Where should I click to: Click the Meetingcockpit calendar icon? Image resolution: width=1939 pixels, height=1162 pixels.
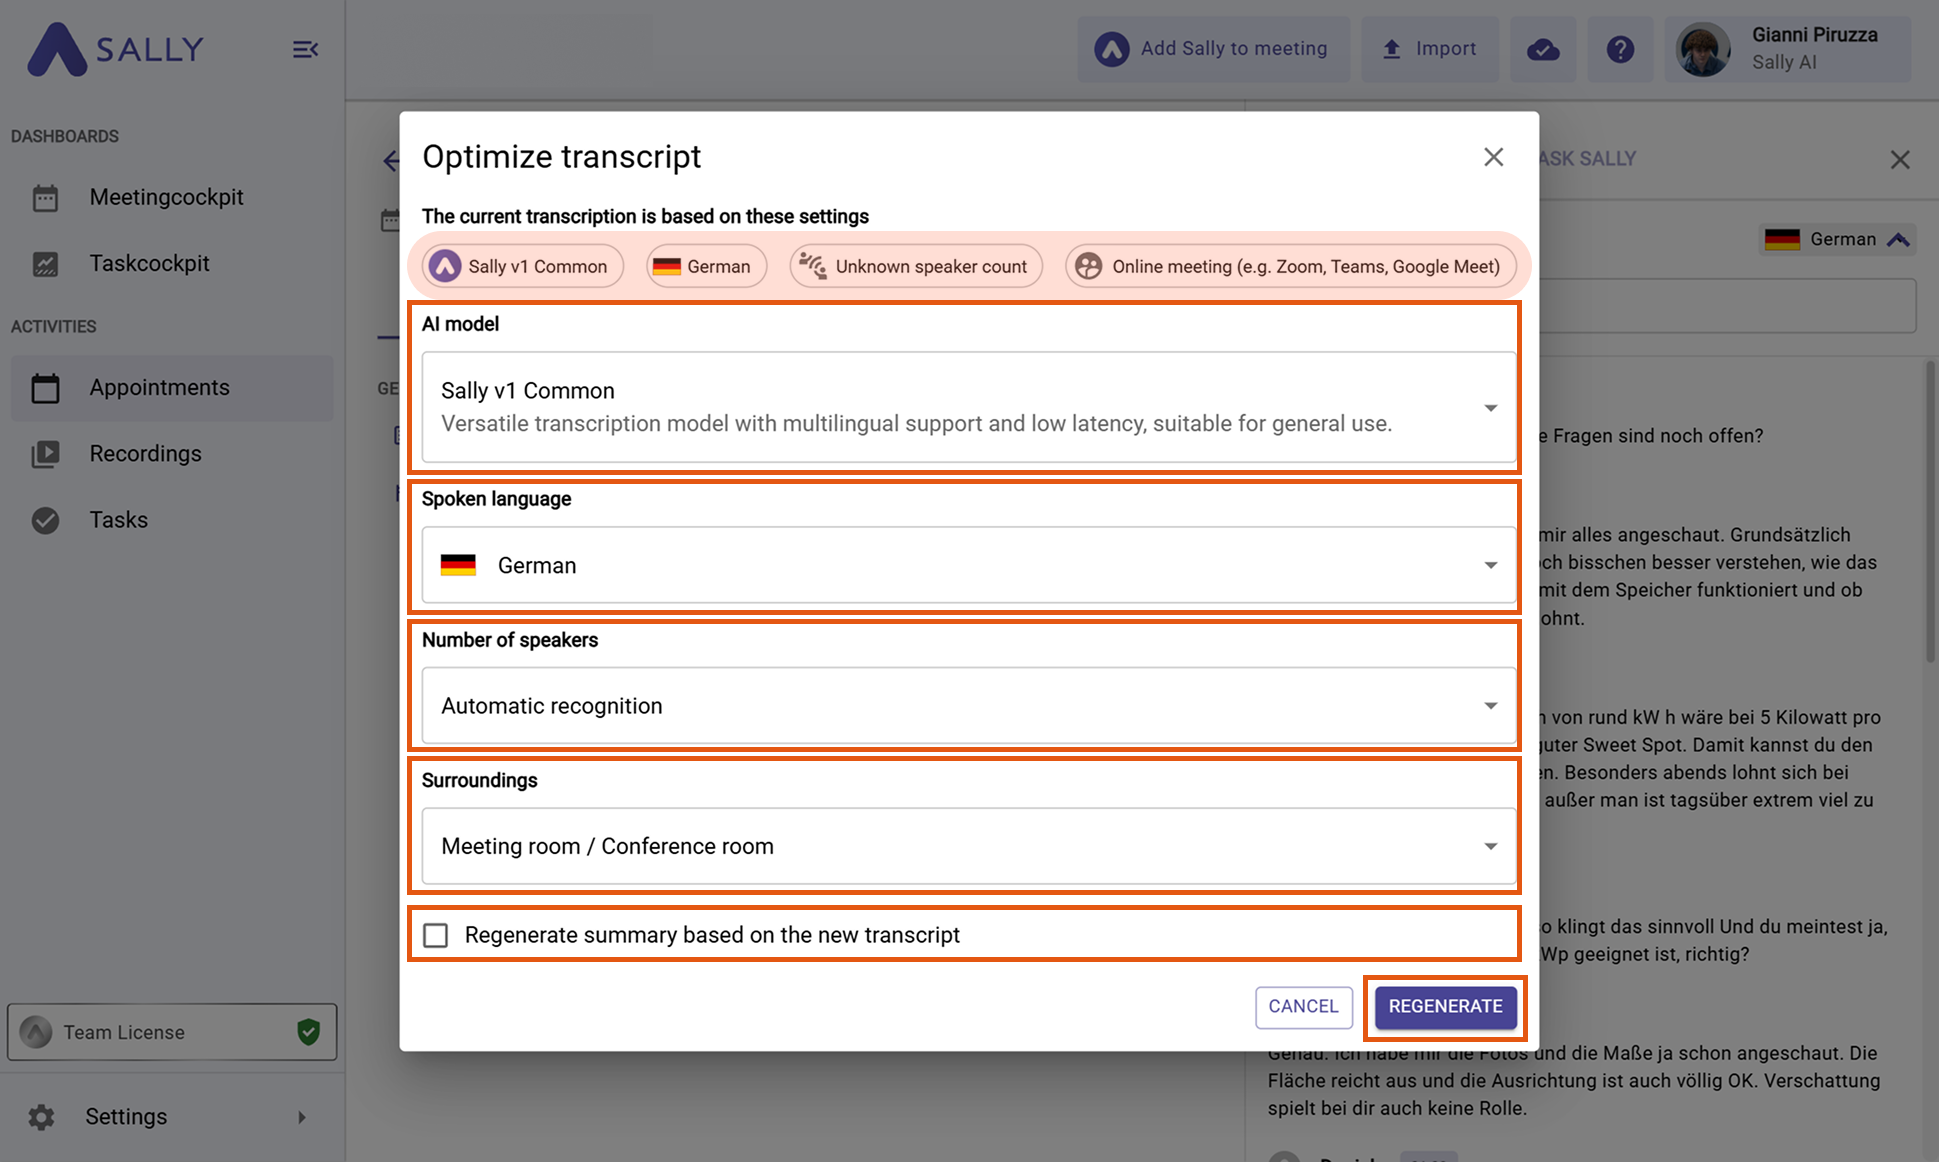point(45,198)
